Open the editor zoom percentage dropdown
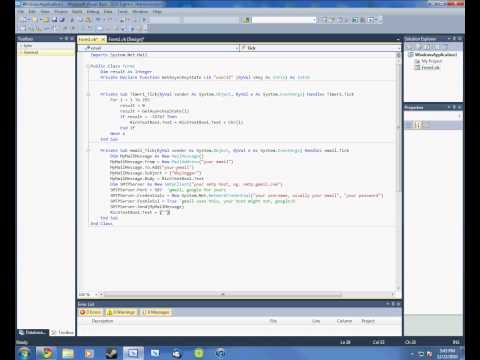 [98, 294]
